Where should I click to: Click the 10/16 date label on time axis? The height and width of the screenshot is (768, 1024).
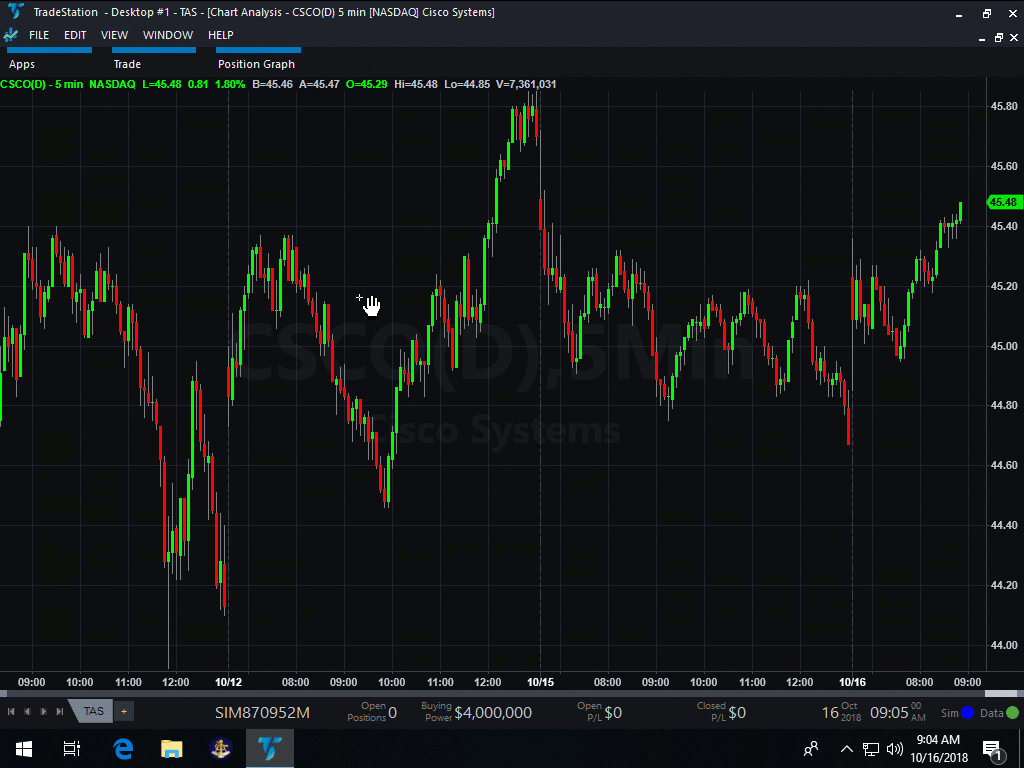point(852,682)
